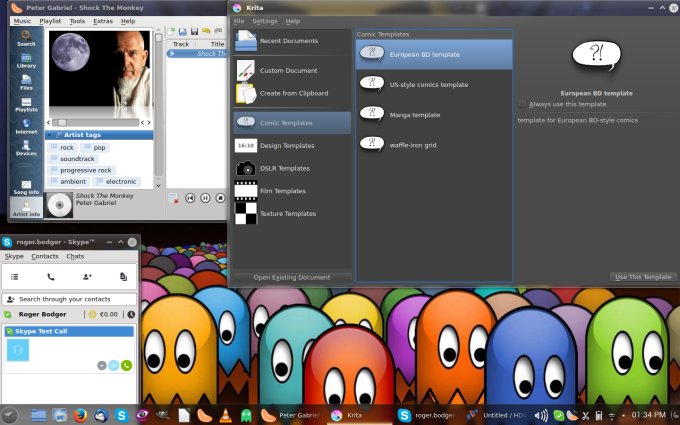The height and width of the screenshot is (425, 680).
Task: Switch to the Devices sidebar panel
Action: [26, 148]
